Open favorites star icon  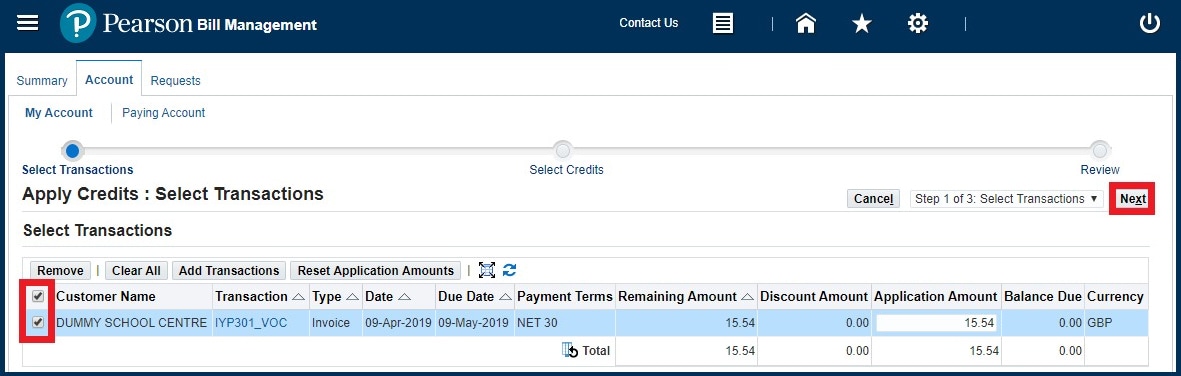[862, 24]
